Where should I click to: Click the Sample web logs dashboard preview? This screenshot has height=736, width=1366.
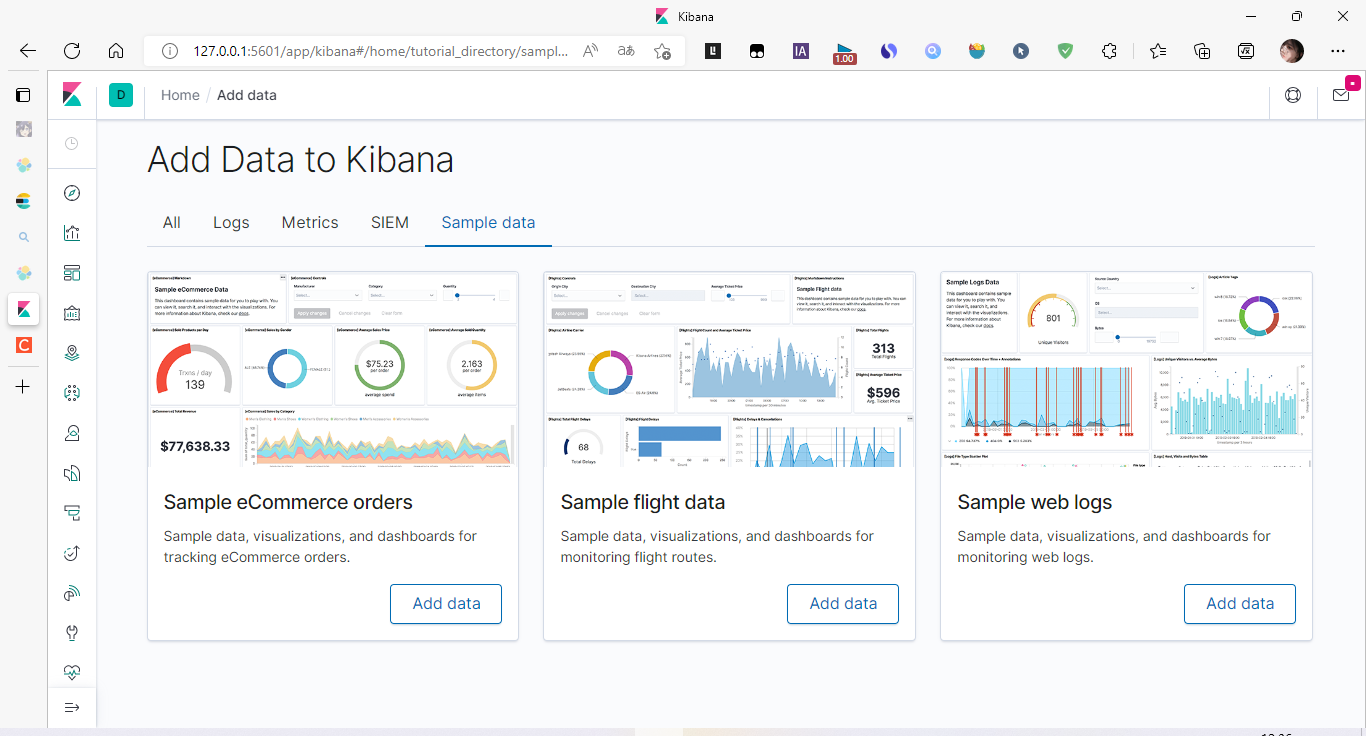click(1126, 369)
